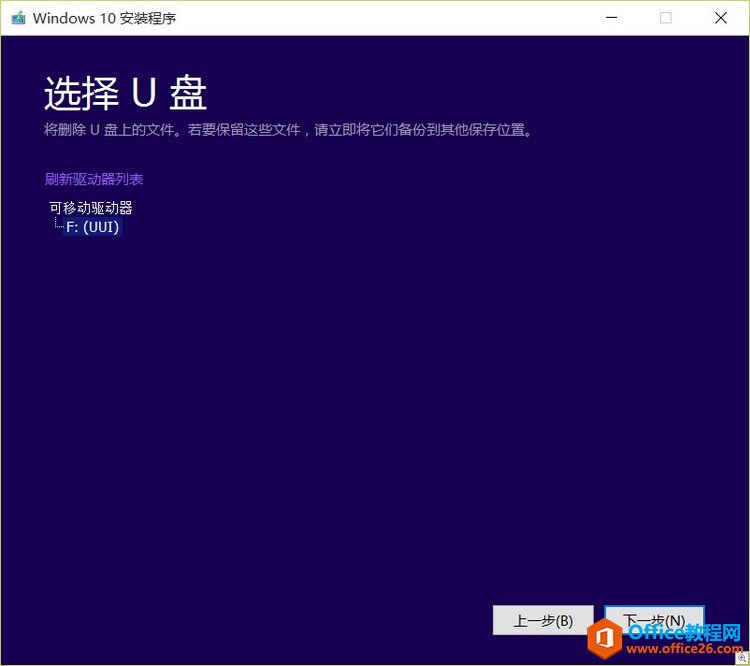750x666 pixels.
Task: Click the Windows 10 setup title bar icon
Action: pyautogui.click(x=18, y=18)
